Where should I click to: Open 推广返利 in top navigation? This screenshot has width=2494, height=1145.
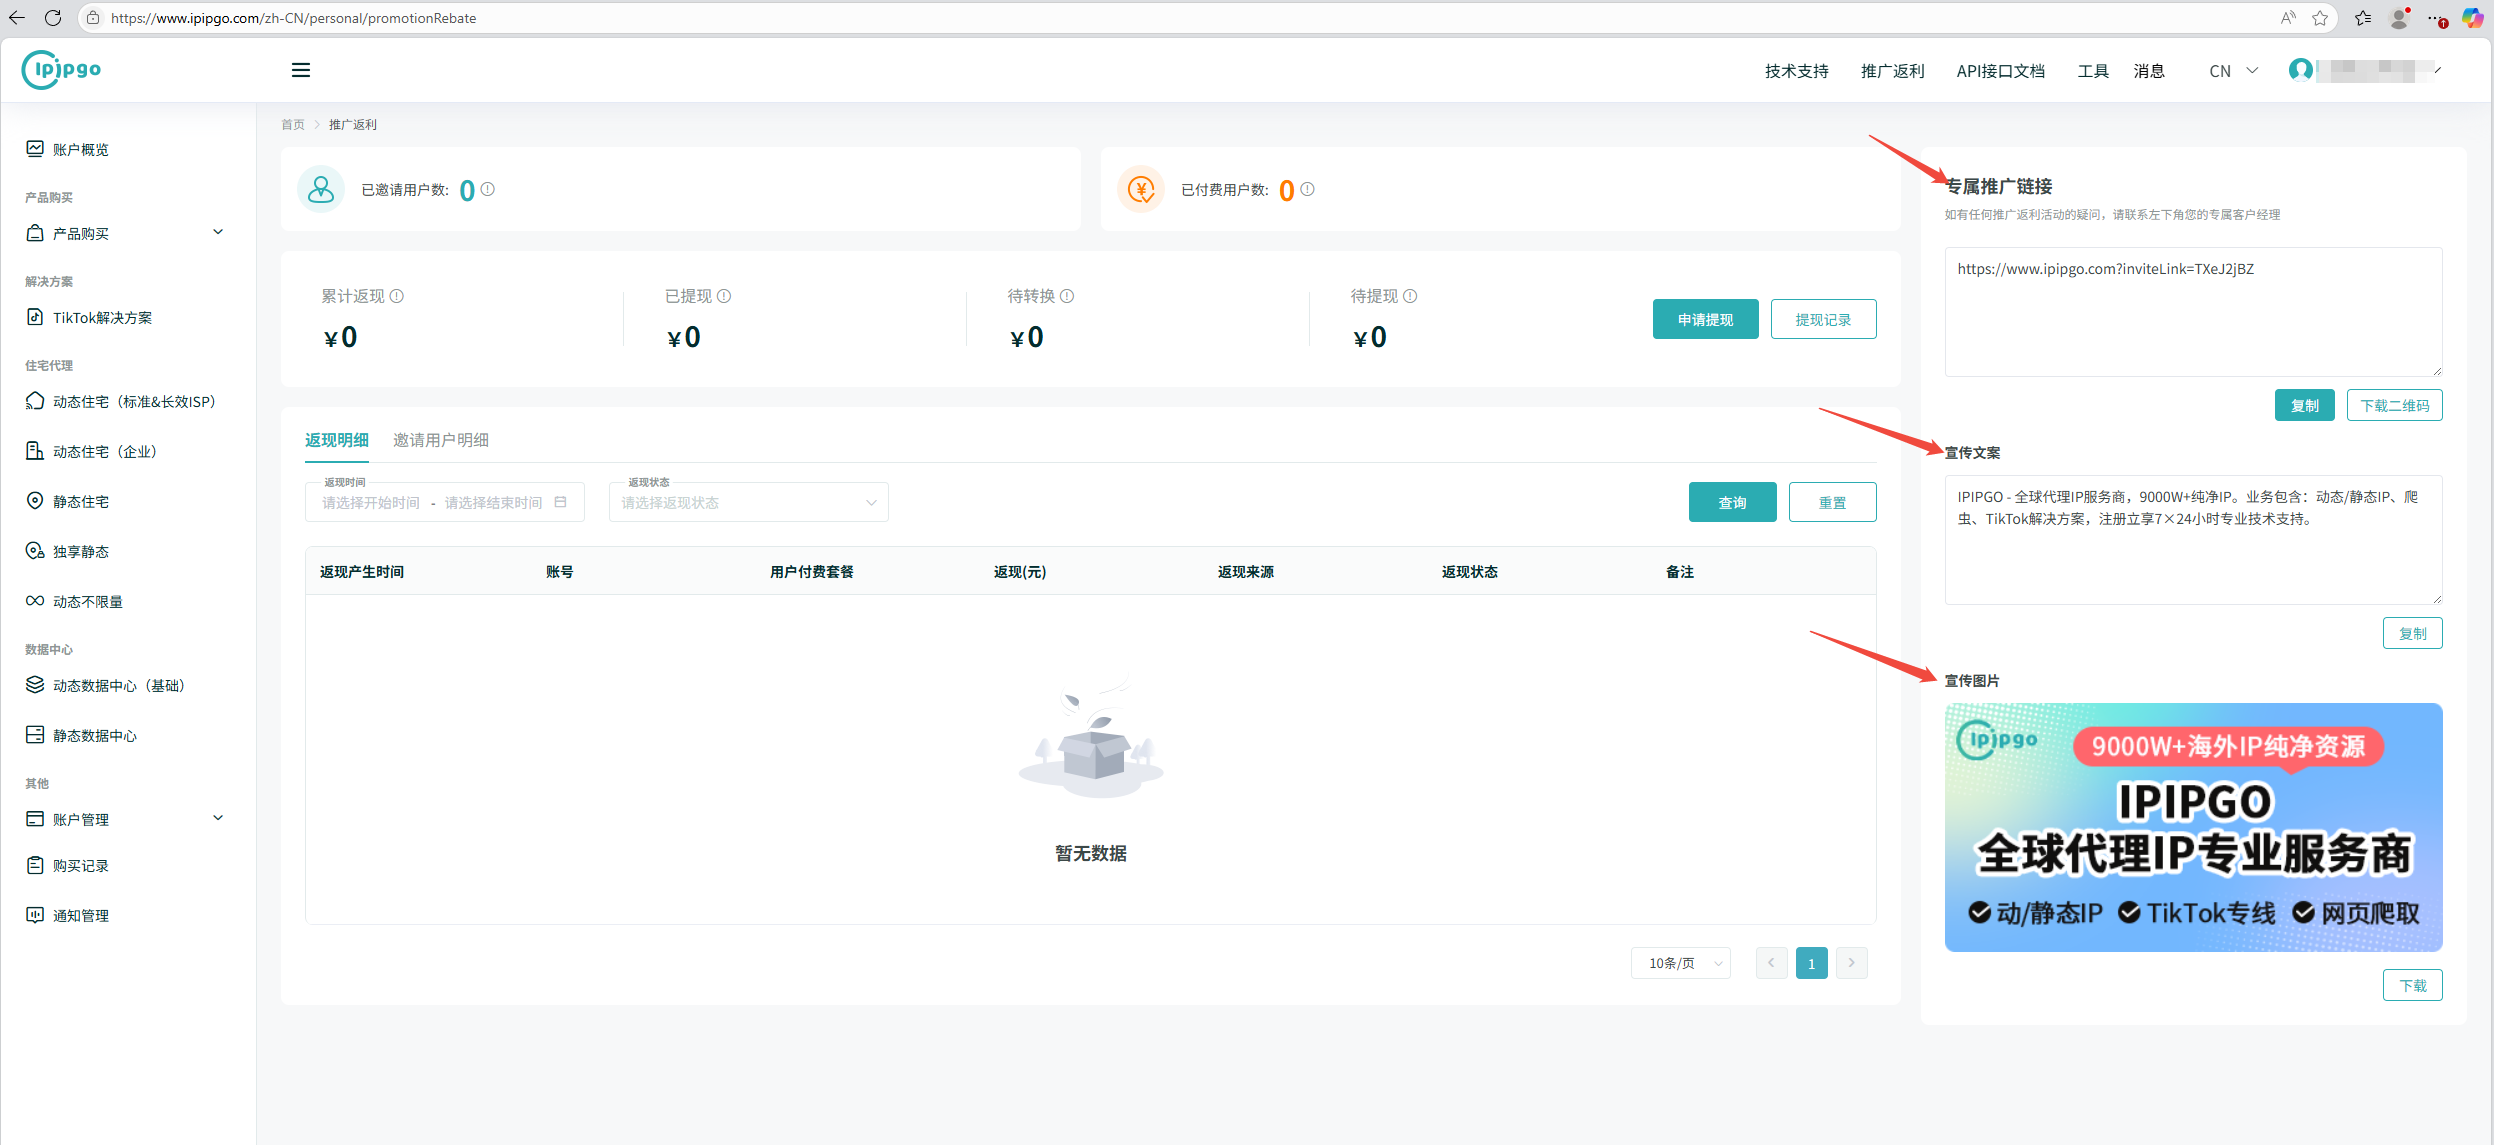(x=1892, y=71)
